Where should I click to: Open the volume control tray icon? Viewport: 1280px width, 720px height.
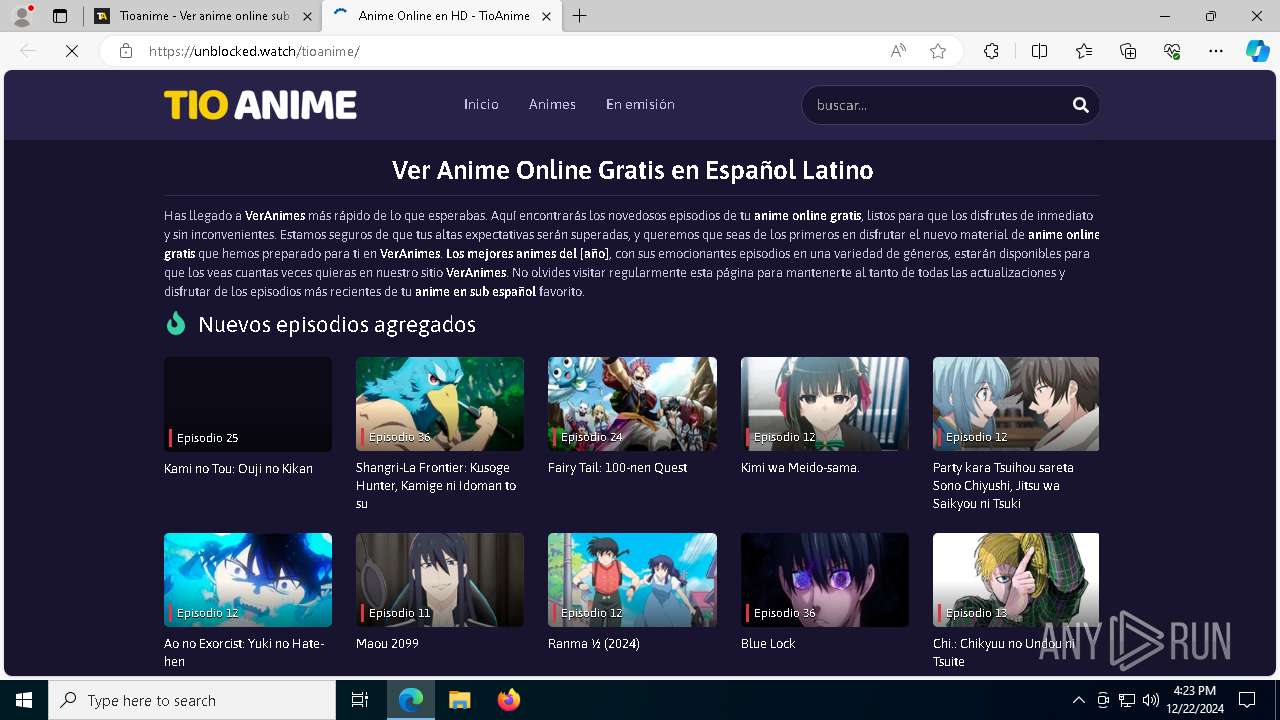tap(1150, 700)
